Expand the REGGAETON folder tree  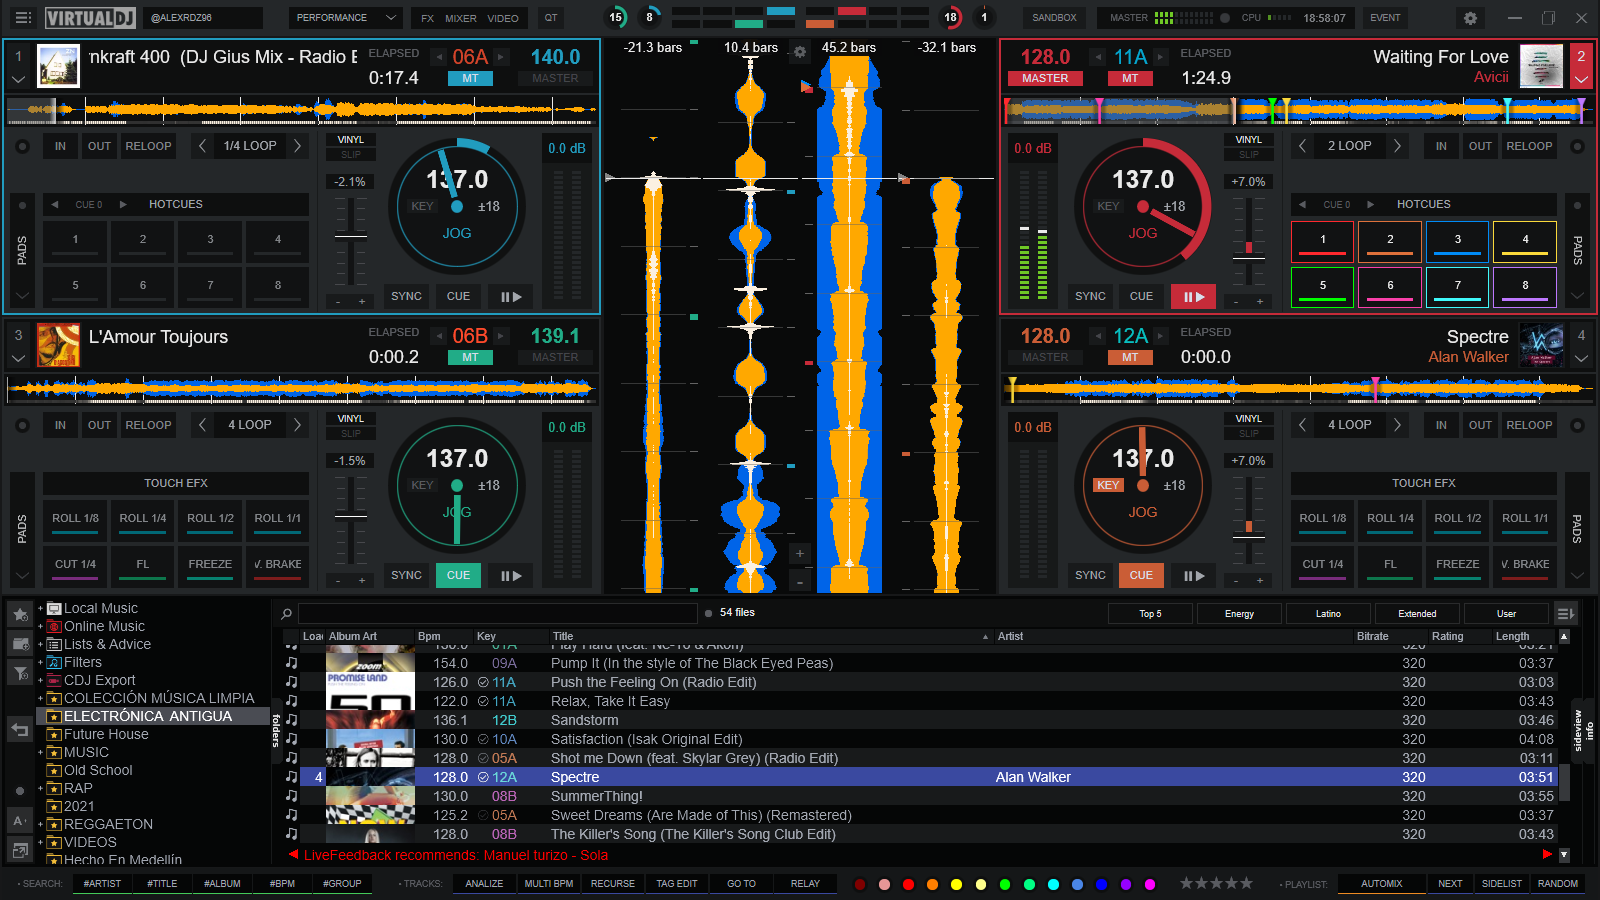[x=41, y=824]
